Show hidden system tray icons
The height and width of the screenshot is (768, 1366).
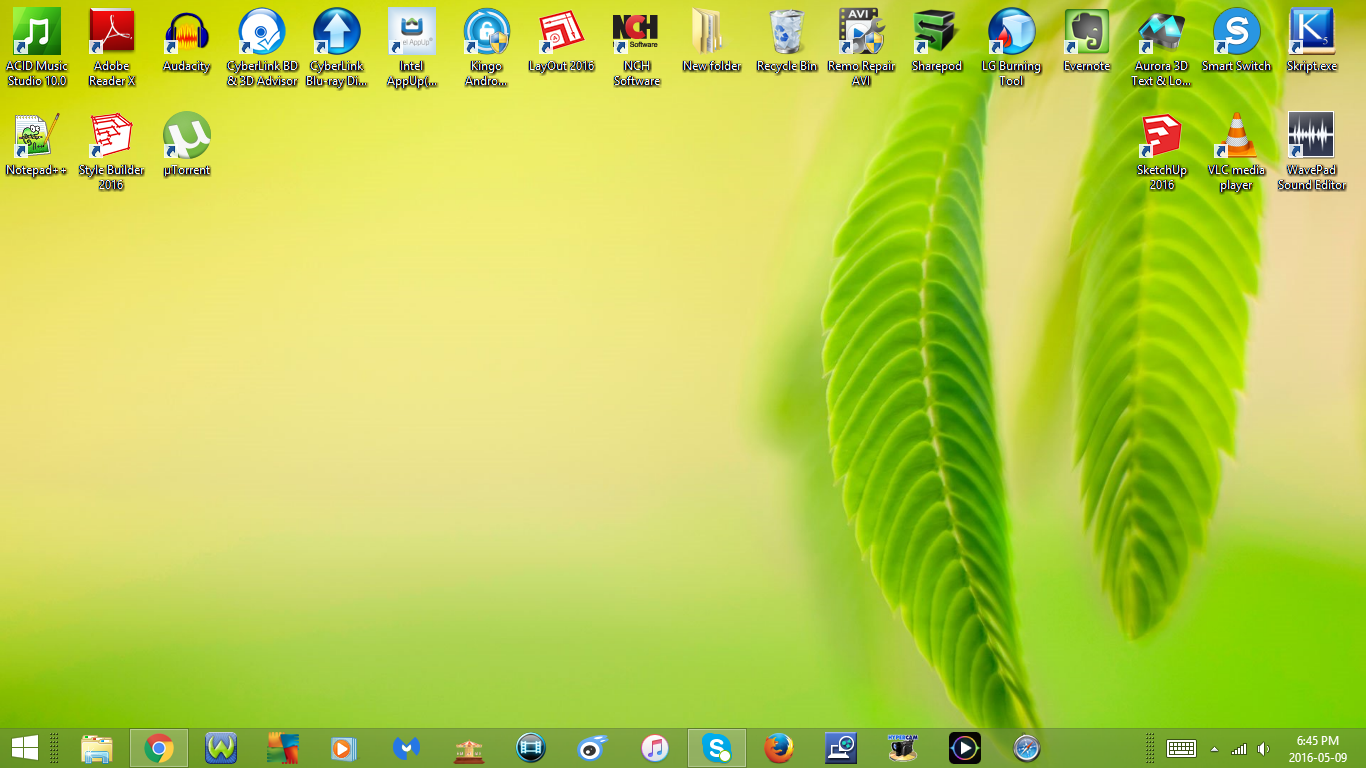(x=1214, y=749)
